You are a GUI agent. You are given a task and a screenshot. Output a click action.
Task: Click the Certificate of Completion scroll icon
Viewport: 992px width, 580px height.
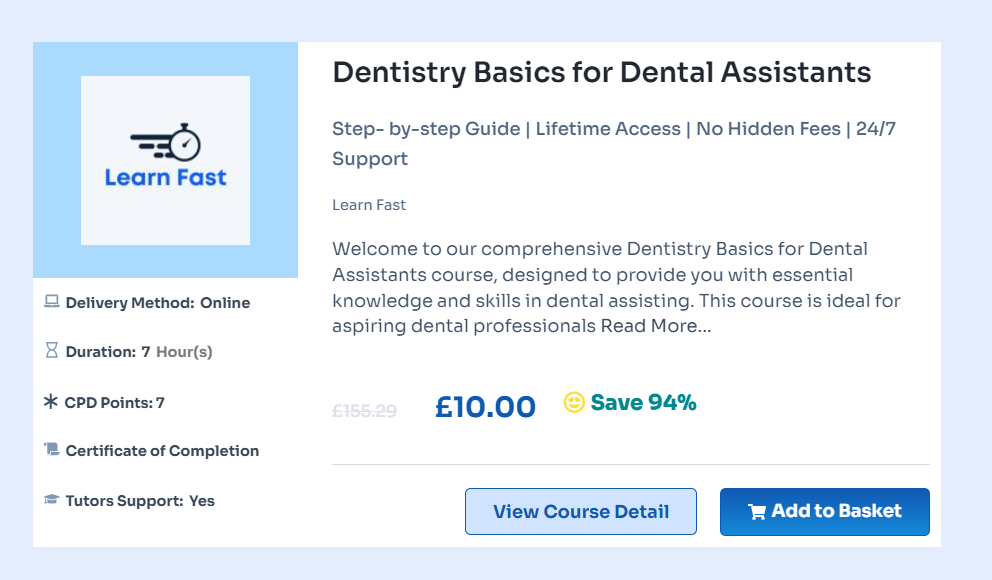click(52, 450)
